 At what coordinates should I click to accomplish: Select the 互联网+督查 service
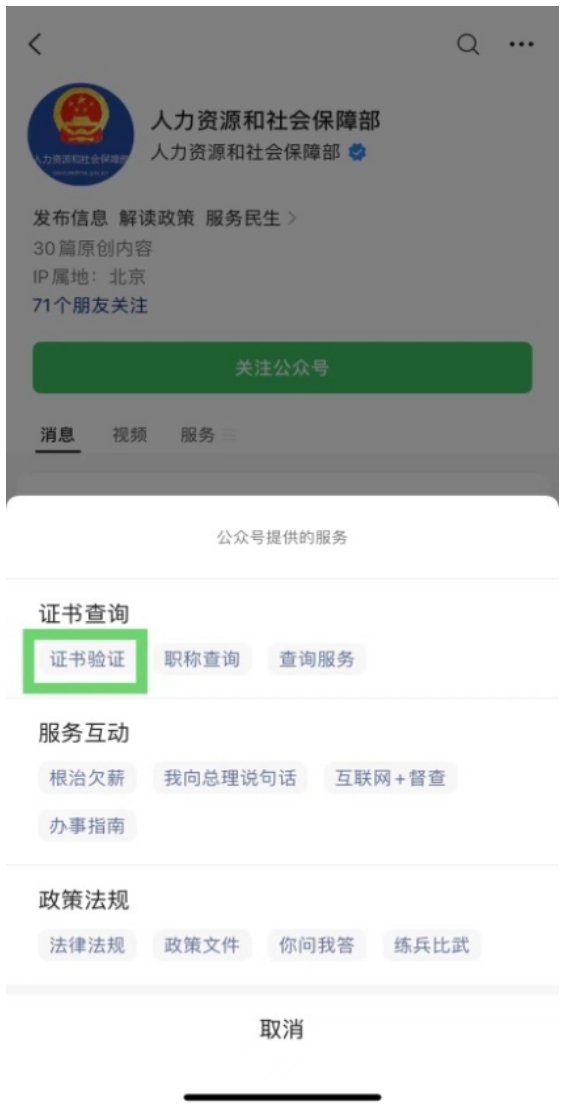pos(391,778)
